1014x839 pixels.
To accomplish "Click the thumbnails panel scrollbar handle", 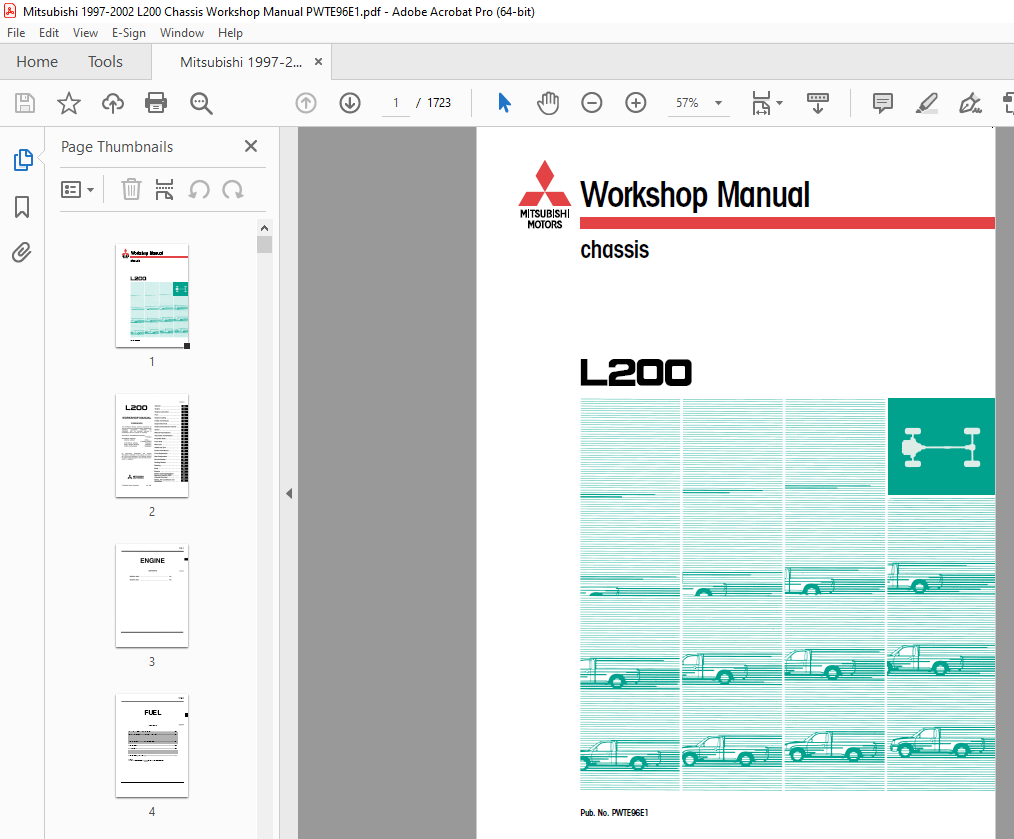I will pos(264,245).
